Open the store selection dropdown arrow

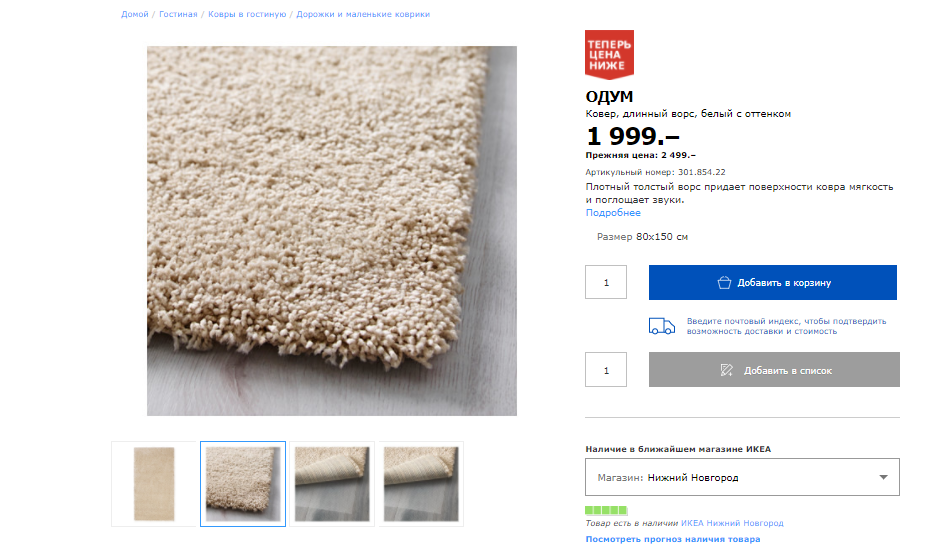tap(883, 477)
